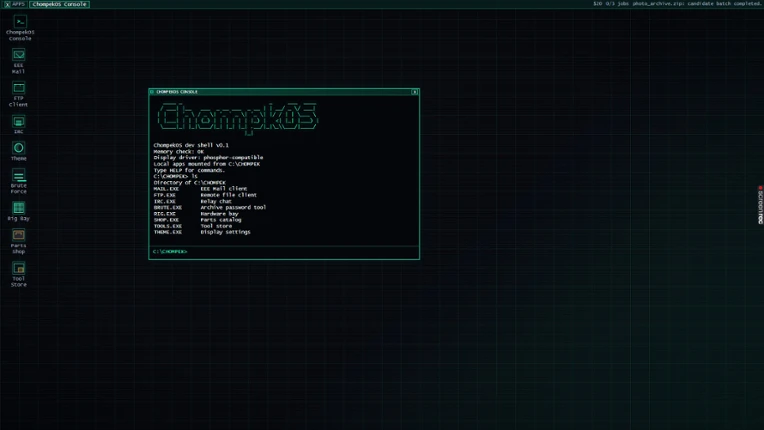Click the small icon left of console title
The image size is (764, 430).
(x=152, y=92)
